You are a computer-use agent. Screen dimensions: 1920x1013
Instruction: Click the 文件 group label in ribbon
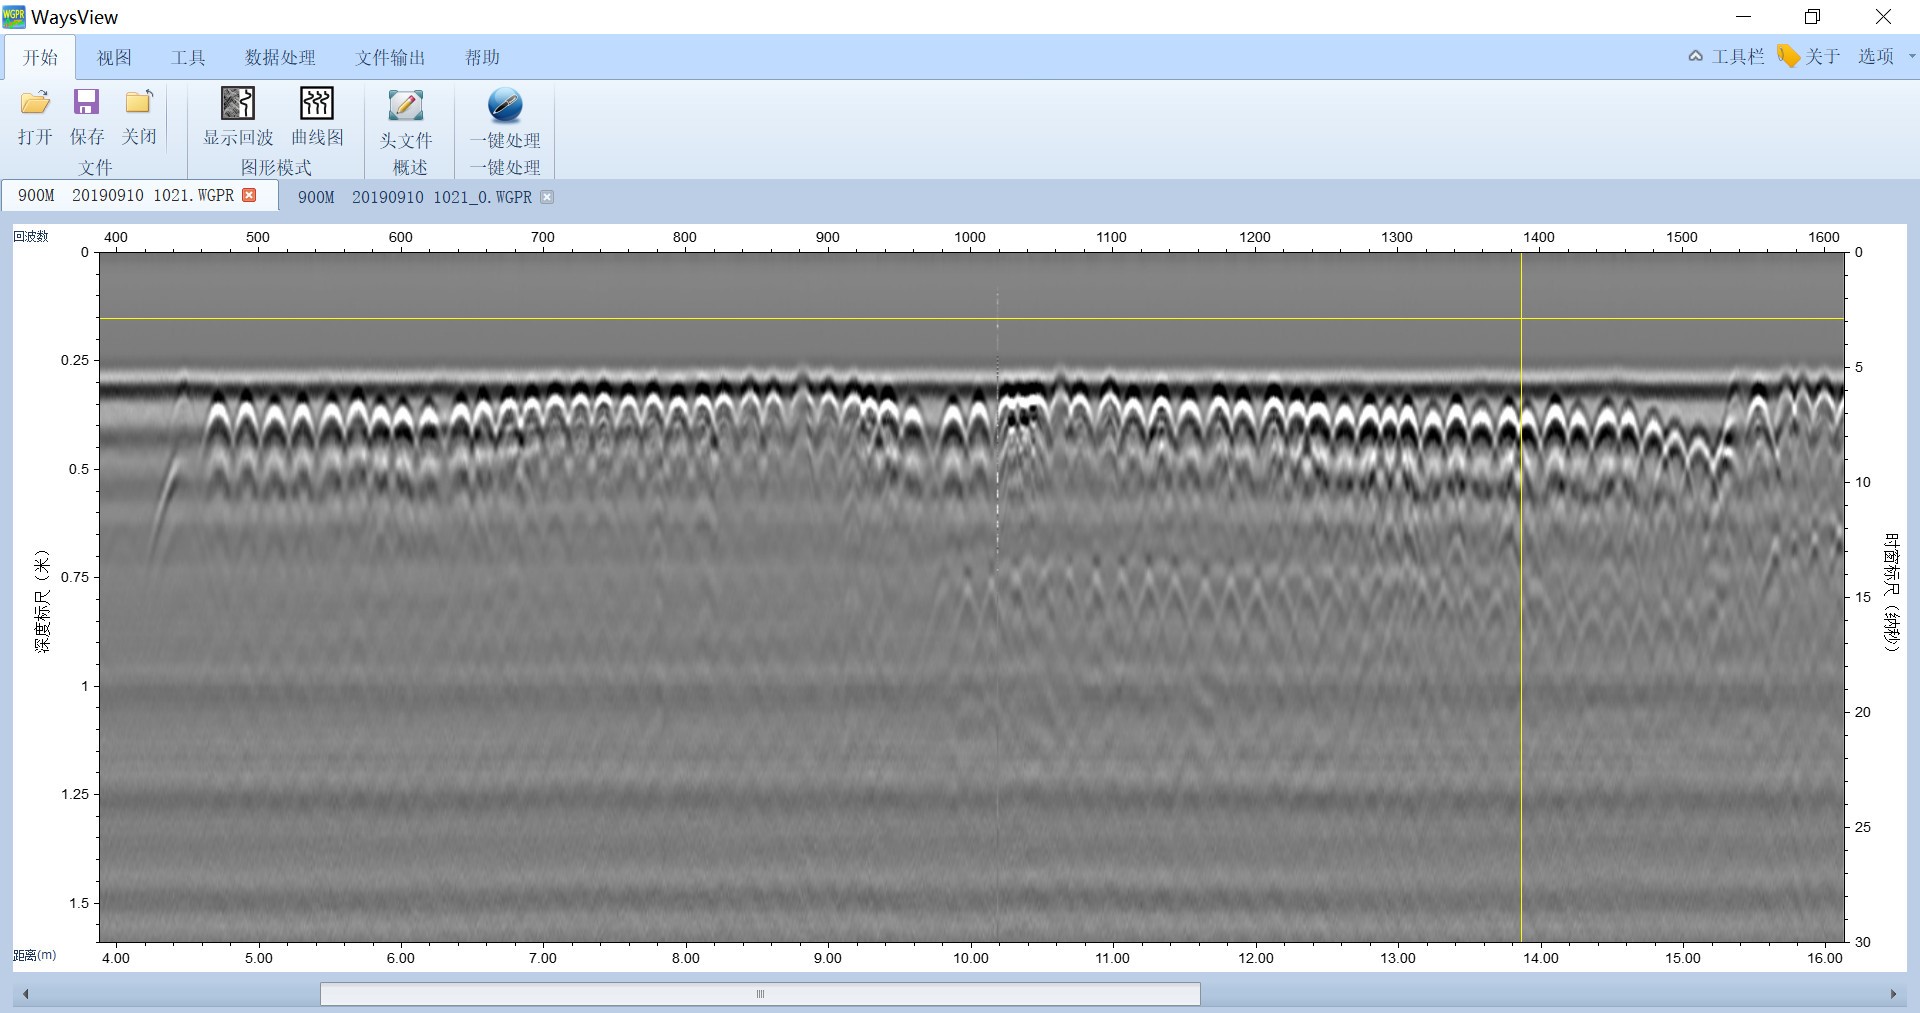(x=95, y=167)
